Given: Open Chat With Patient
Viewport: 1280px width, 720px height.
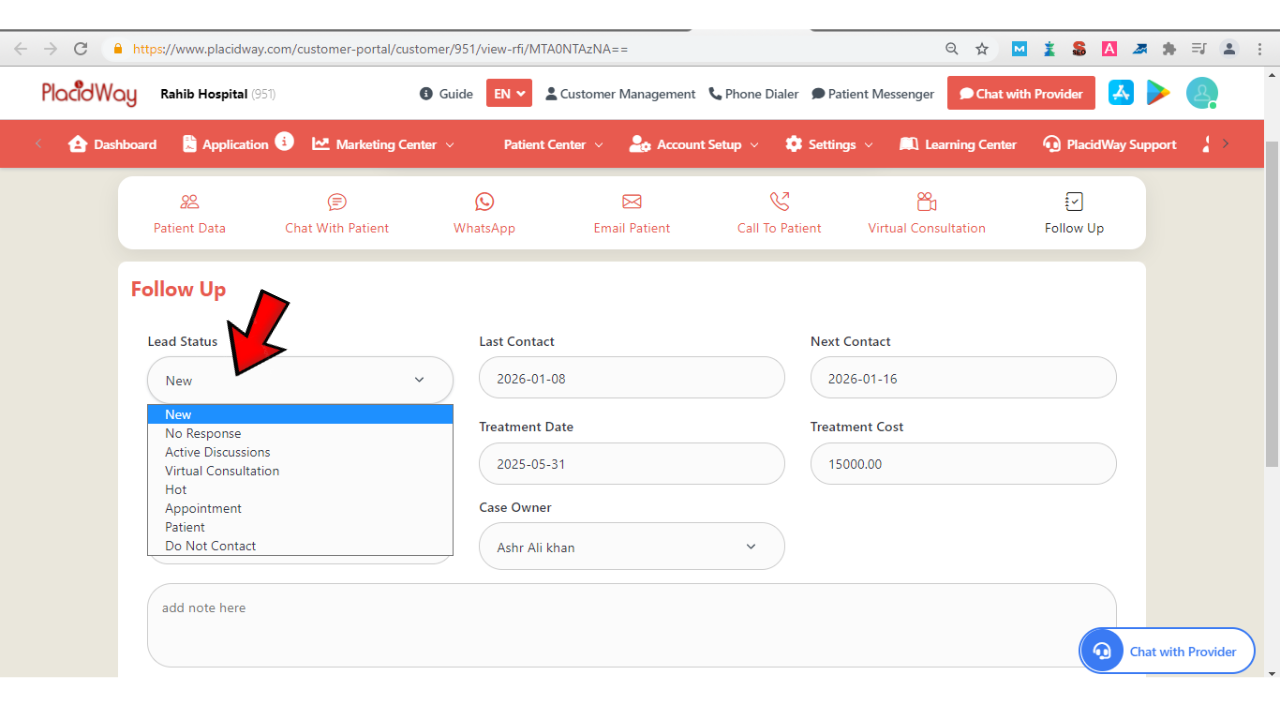Looking at the screenshot, I should pyautogui.click(x=336, y=212).
